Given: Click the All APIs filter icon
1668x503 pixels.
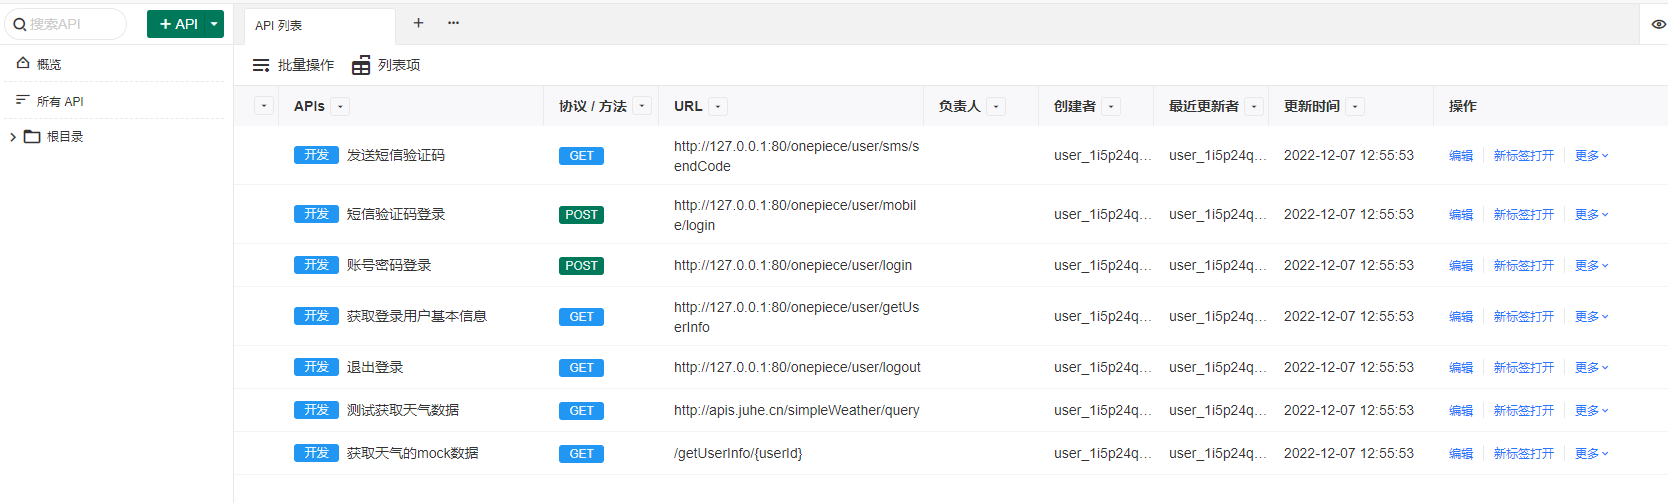Looking at the screenshot, I should coord(22,100).
